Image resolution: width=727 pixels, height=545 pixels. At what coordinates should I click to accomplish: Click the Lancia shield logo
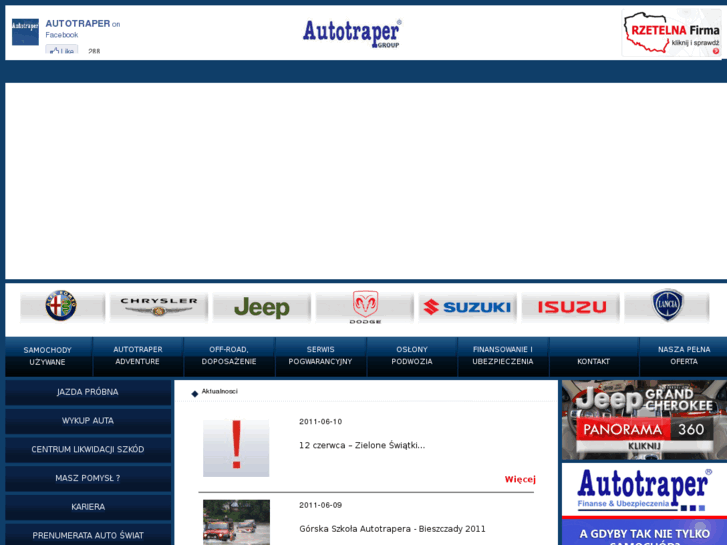click(667, 305)
